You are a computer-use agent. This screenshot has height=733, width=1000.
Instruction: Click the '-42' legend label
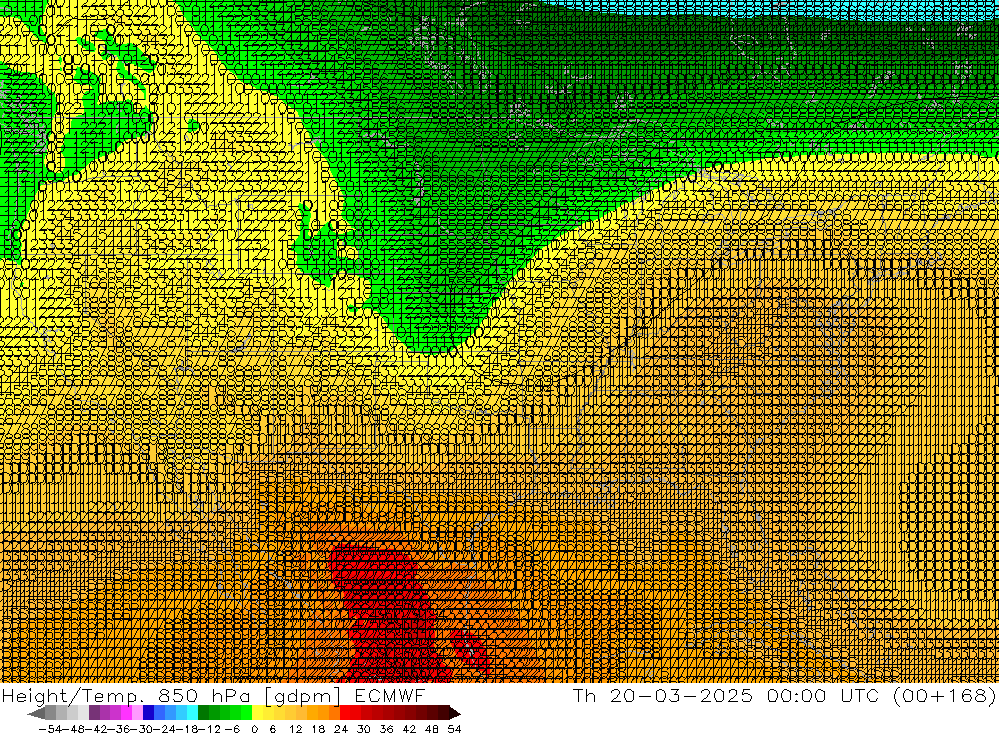pyautogui.click(x=97, y=729)
